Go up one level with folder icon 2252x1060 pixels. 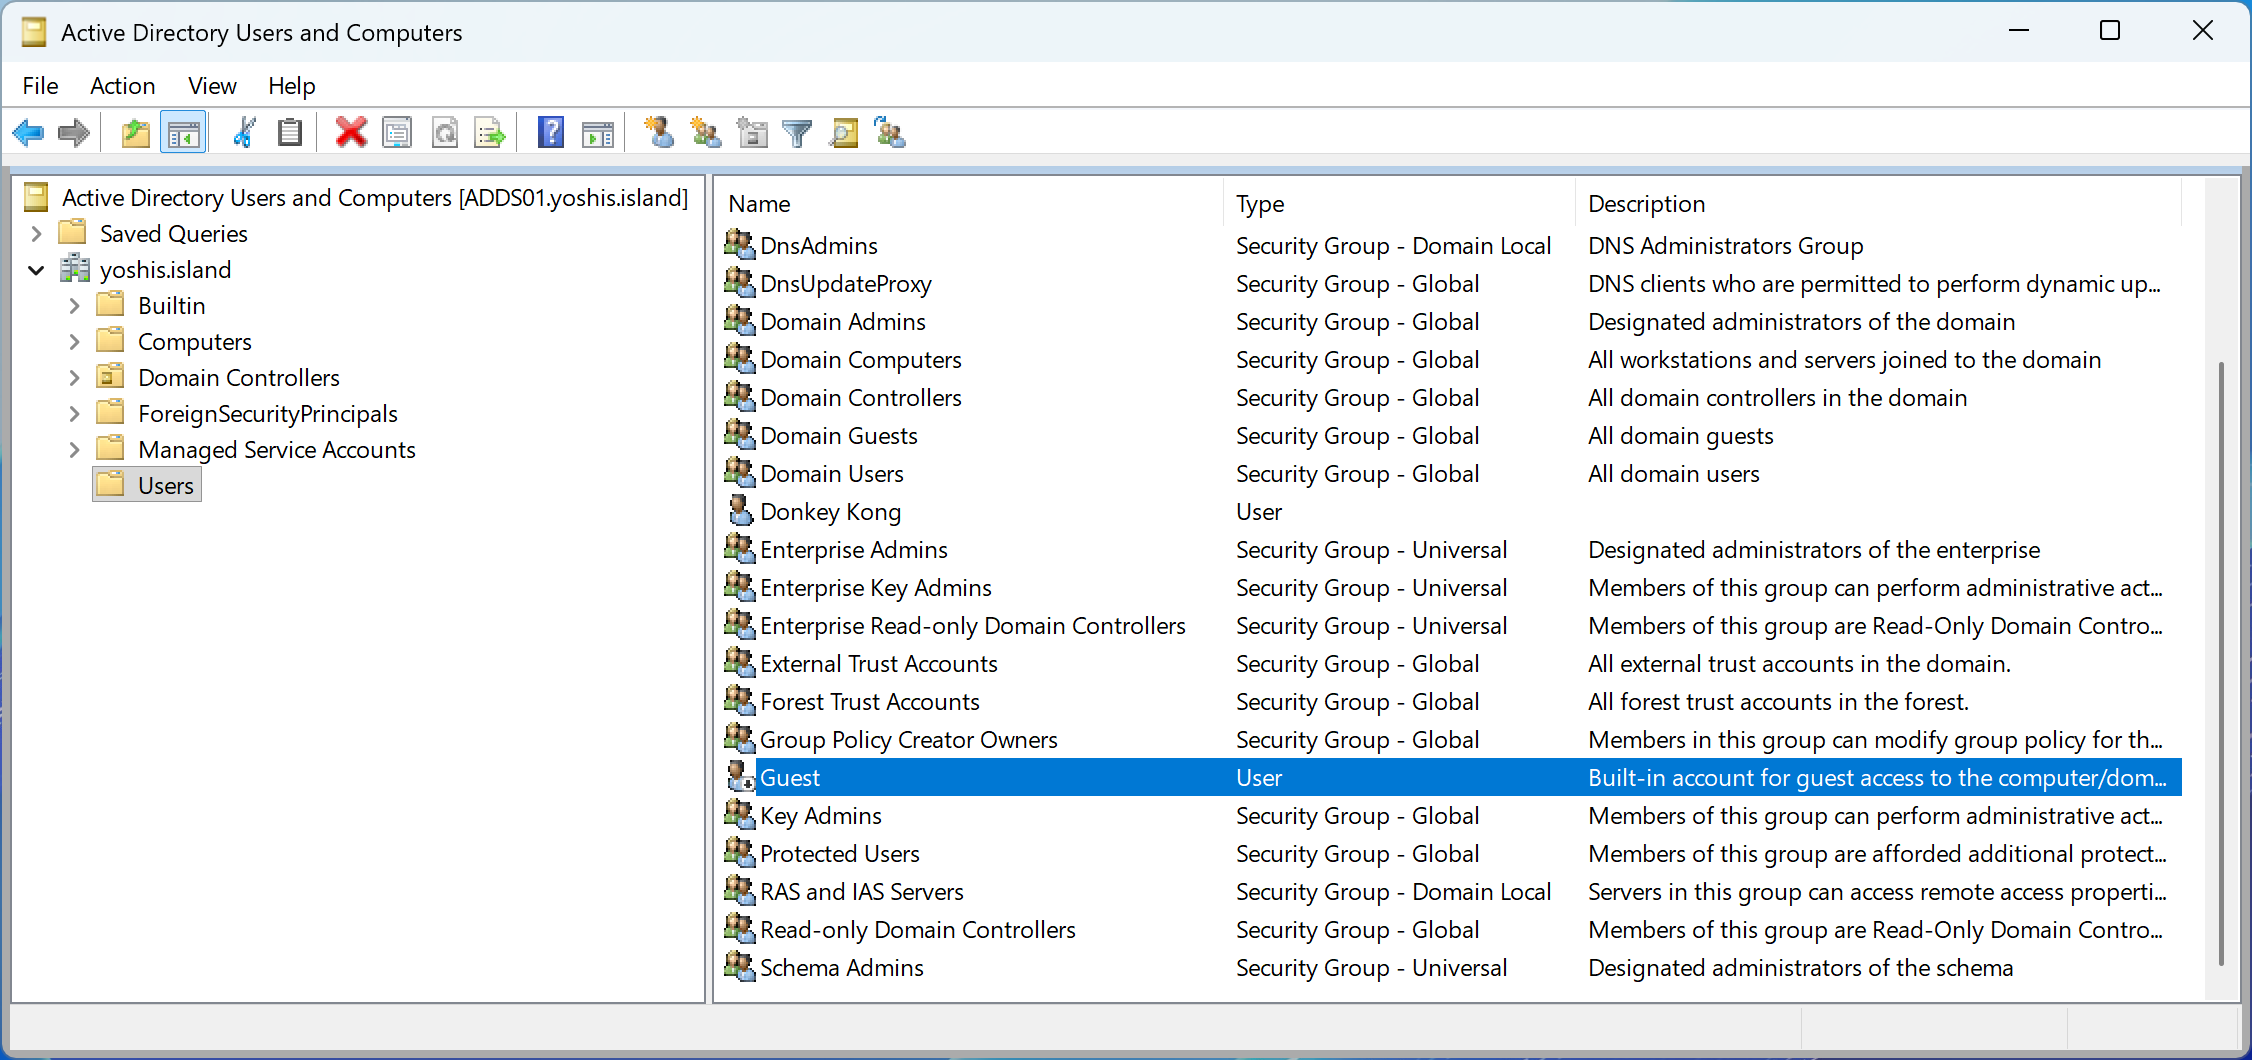click(135, 133)
